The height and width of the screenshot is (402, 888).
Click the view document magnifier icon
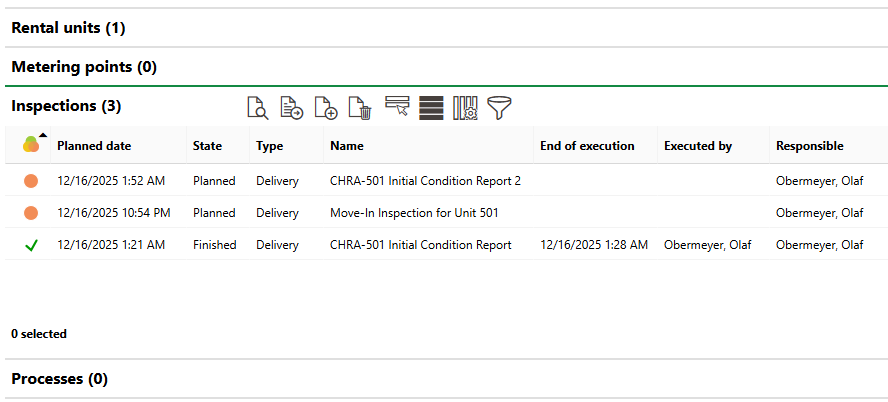tap(258, 108)
